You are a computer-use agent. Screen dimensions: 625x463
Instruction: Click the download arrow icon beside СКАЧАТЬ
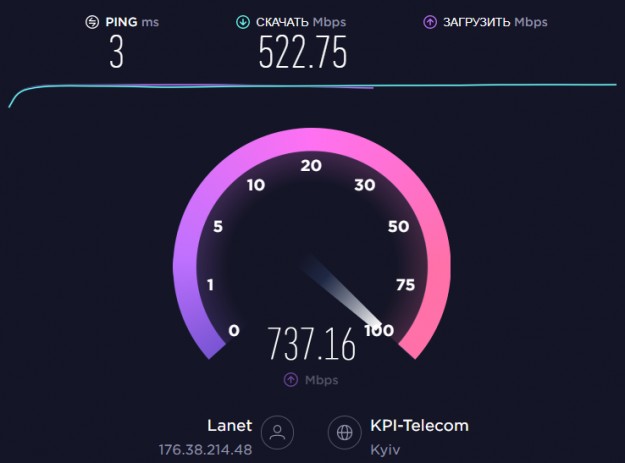(243, 22)
